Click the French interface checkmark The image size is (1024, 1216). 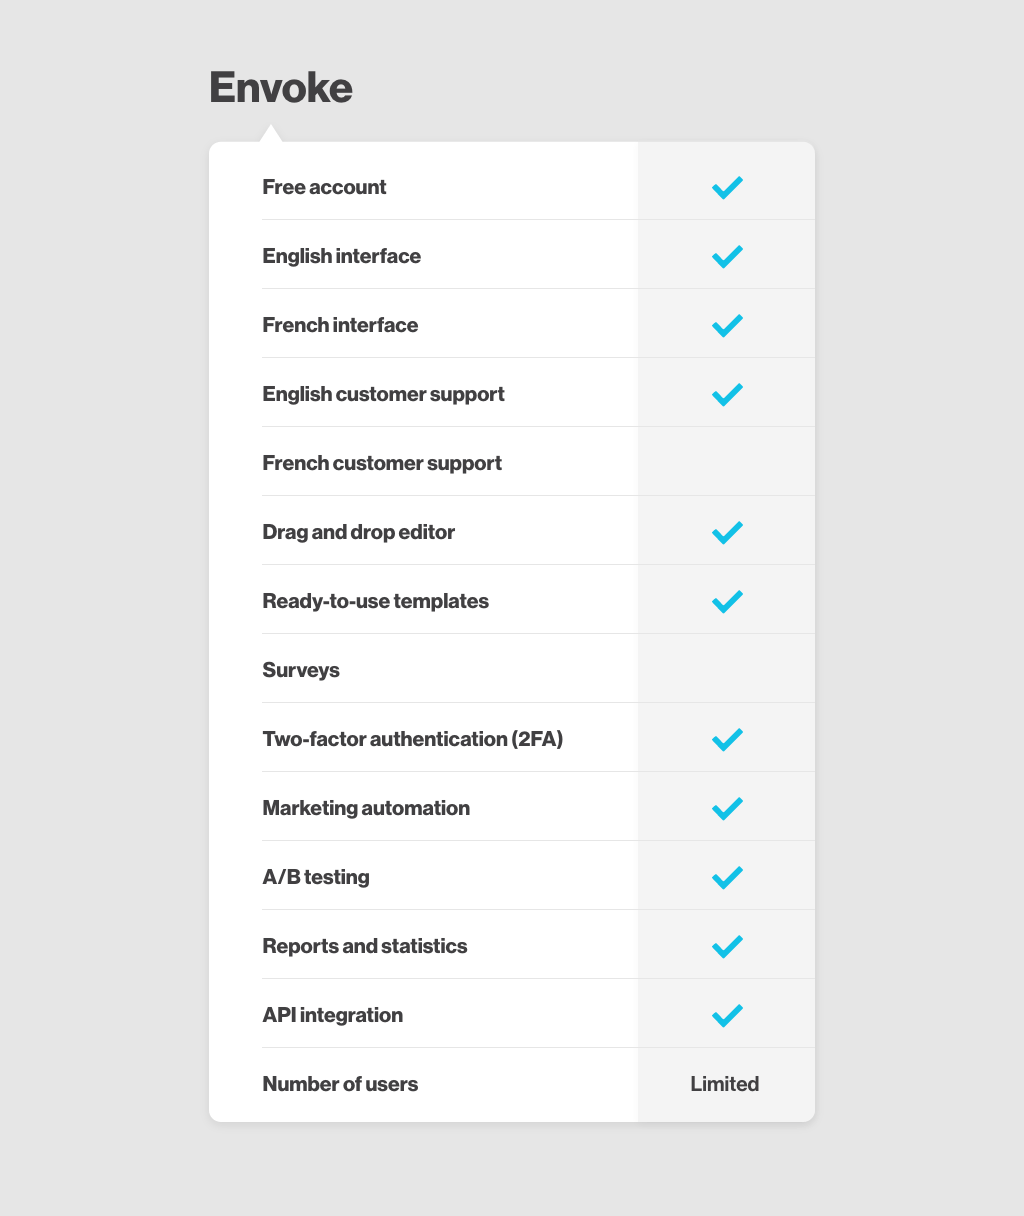[x=727, y=325]
